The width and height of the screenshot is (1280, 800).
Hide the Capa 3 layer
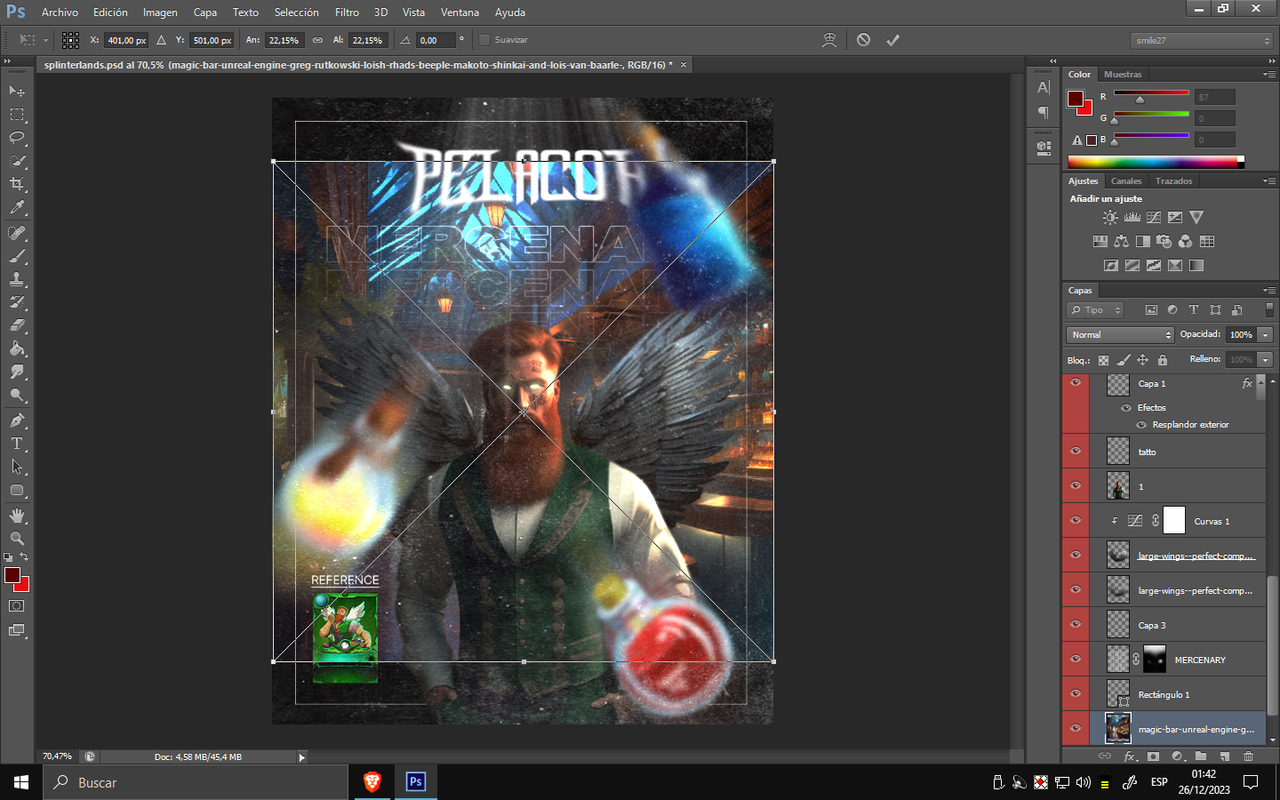[1076, 624]
